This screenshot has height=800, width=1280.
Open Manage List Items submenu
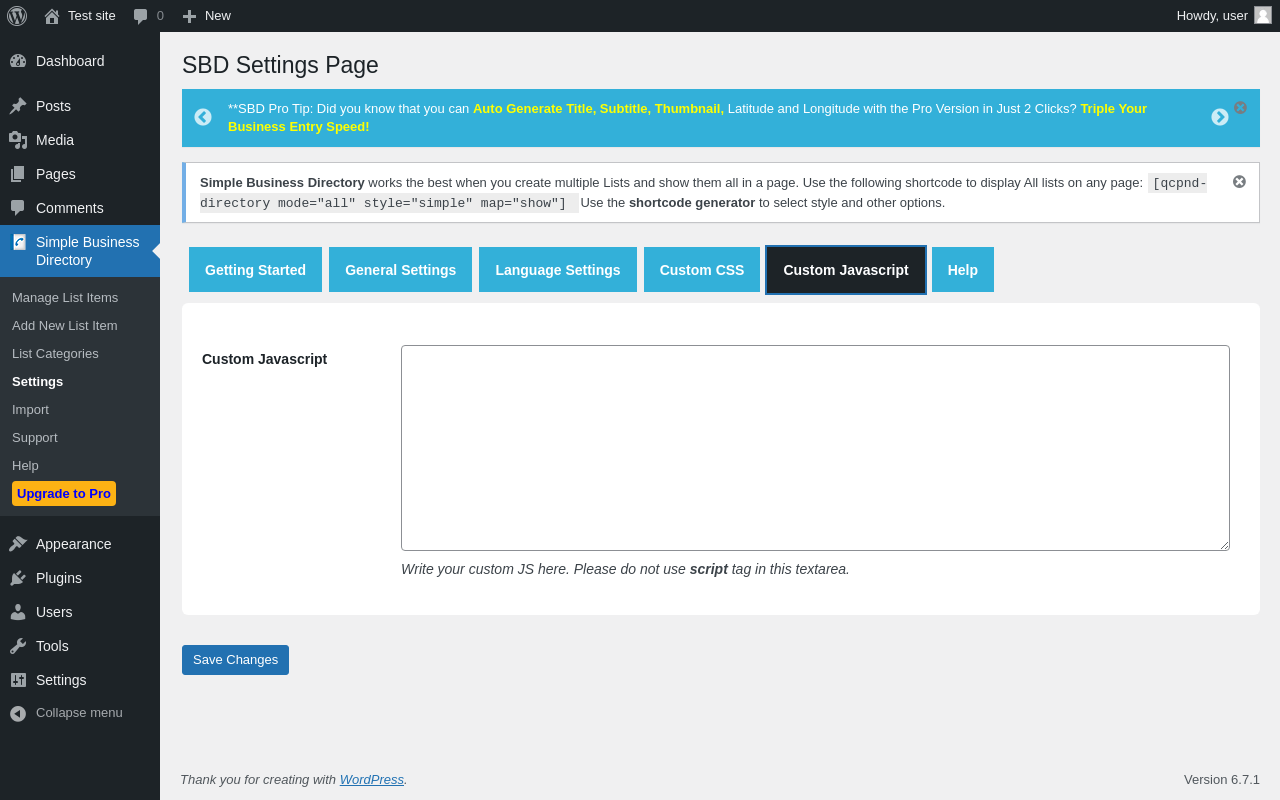click(65, 297)
